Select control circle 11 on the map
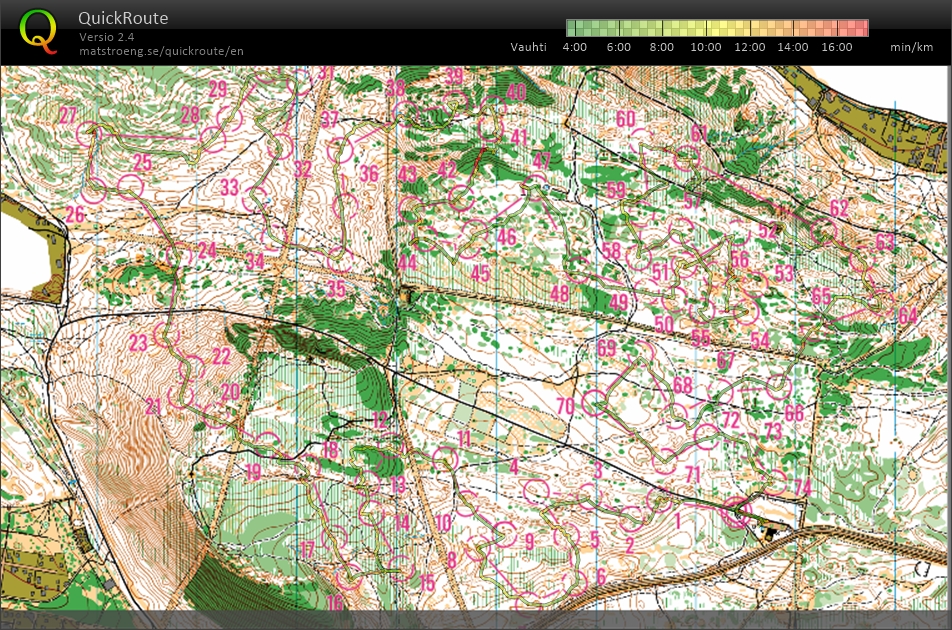 pos(444,458)
